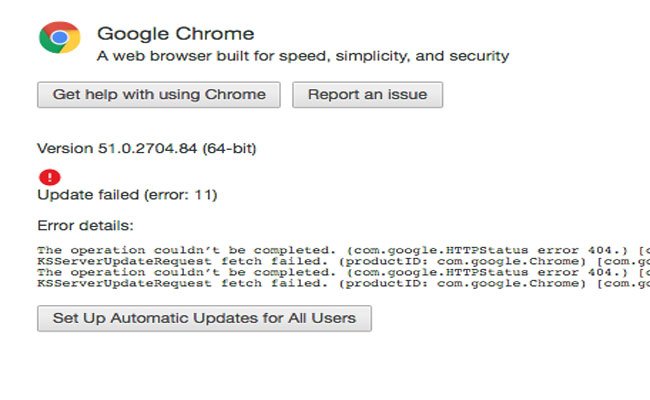Set Up Automatic Updates for All Users
Image resolution: width=650 pixels, height=400 pixels.
coord(204,318)
